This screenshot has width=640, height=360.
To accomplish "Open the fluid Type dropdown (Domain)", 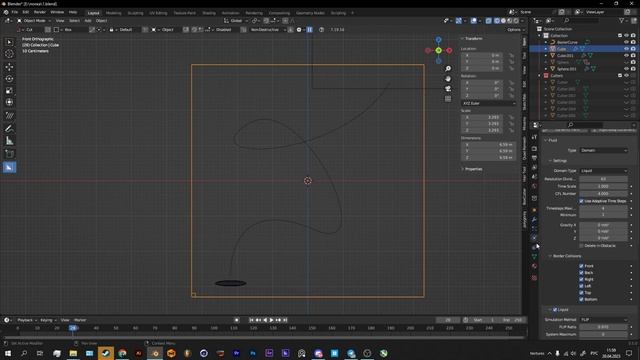I will (604, 151).
